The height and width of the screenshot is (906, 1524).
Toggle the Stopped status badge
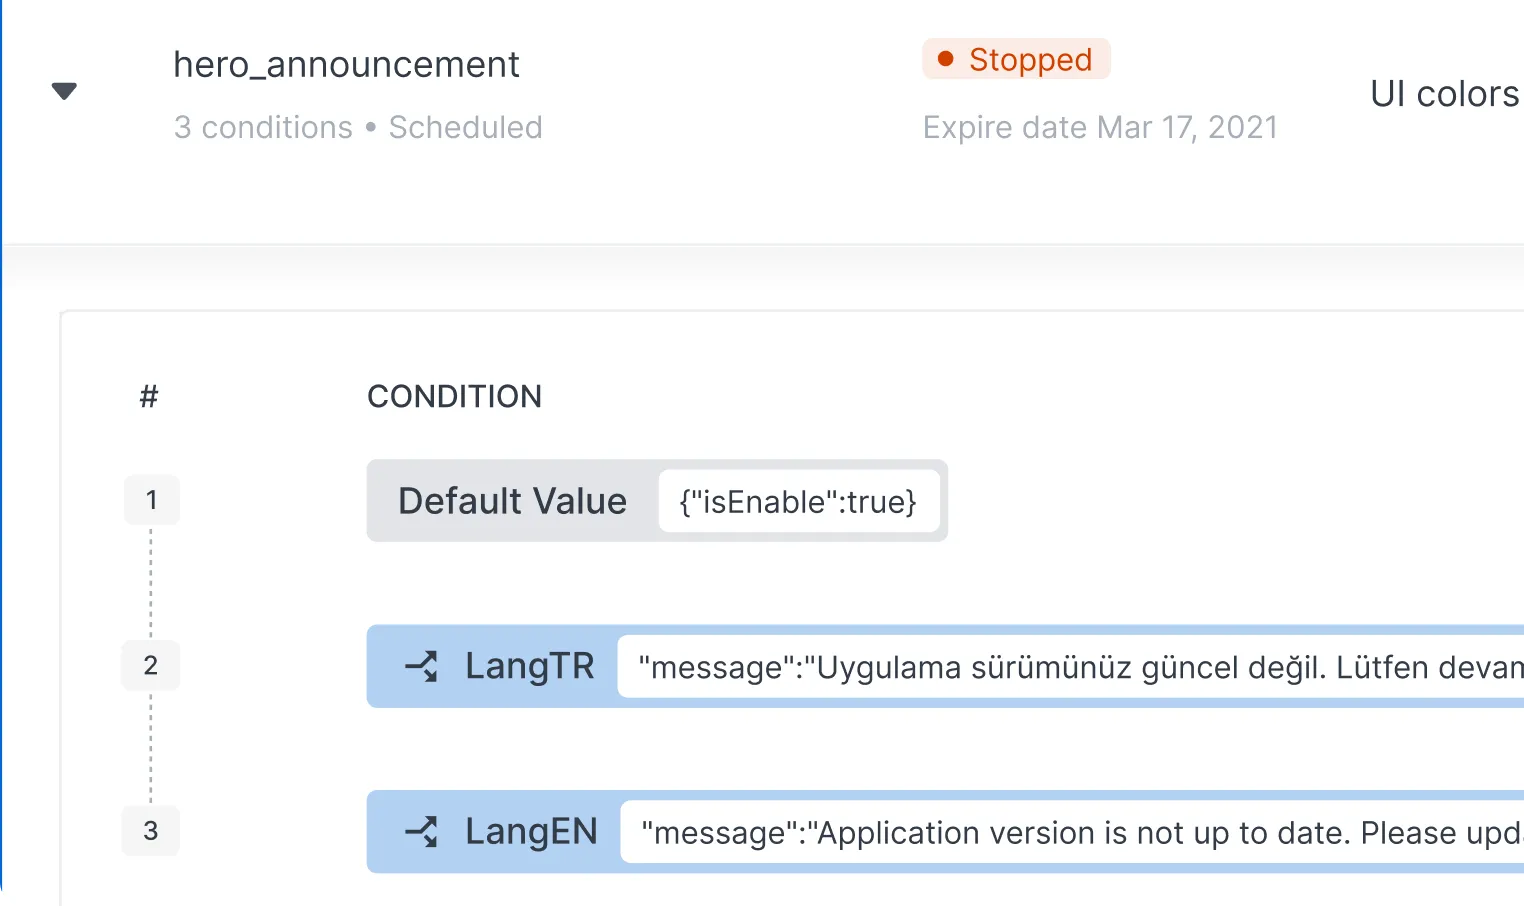point(1016,59)
